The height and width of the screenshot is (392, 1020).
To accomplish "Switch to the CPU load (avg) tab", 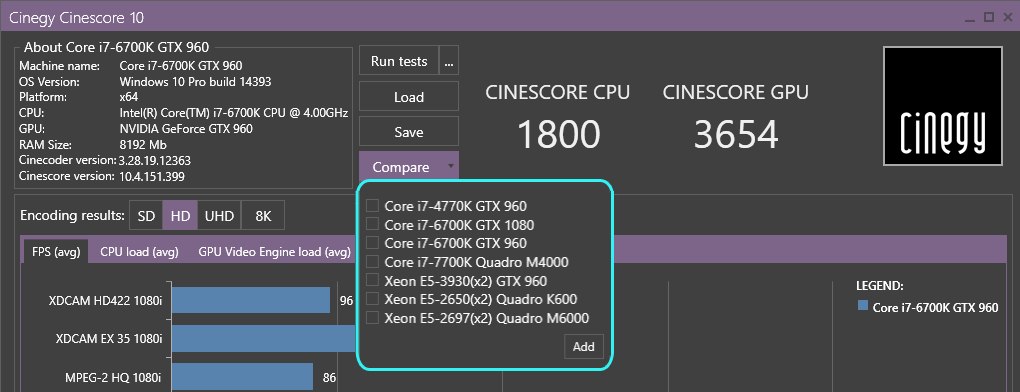I will (x=139, y=252).
